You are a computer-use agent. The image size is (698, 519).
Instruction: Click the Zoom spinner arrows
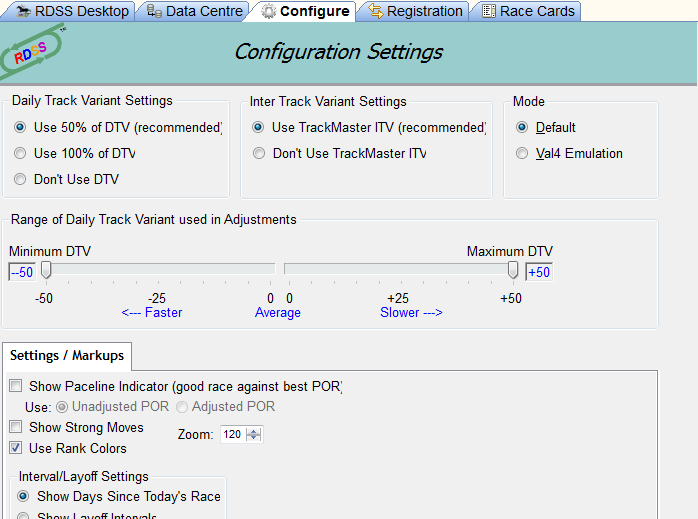click(254, 434)
